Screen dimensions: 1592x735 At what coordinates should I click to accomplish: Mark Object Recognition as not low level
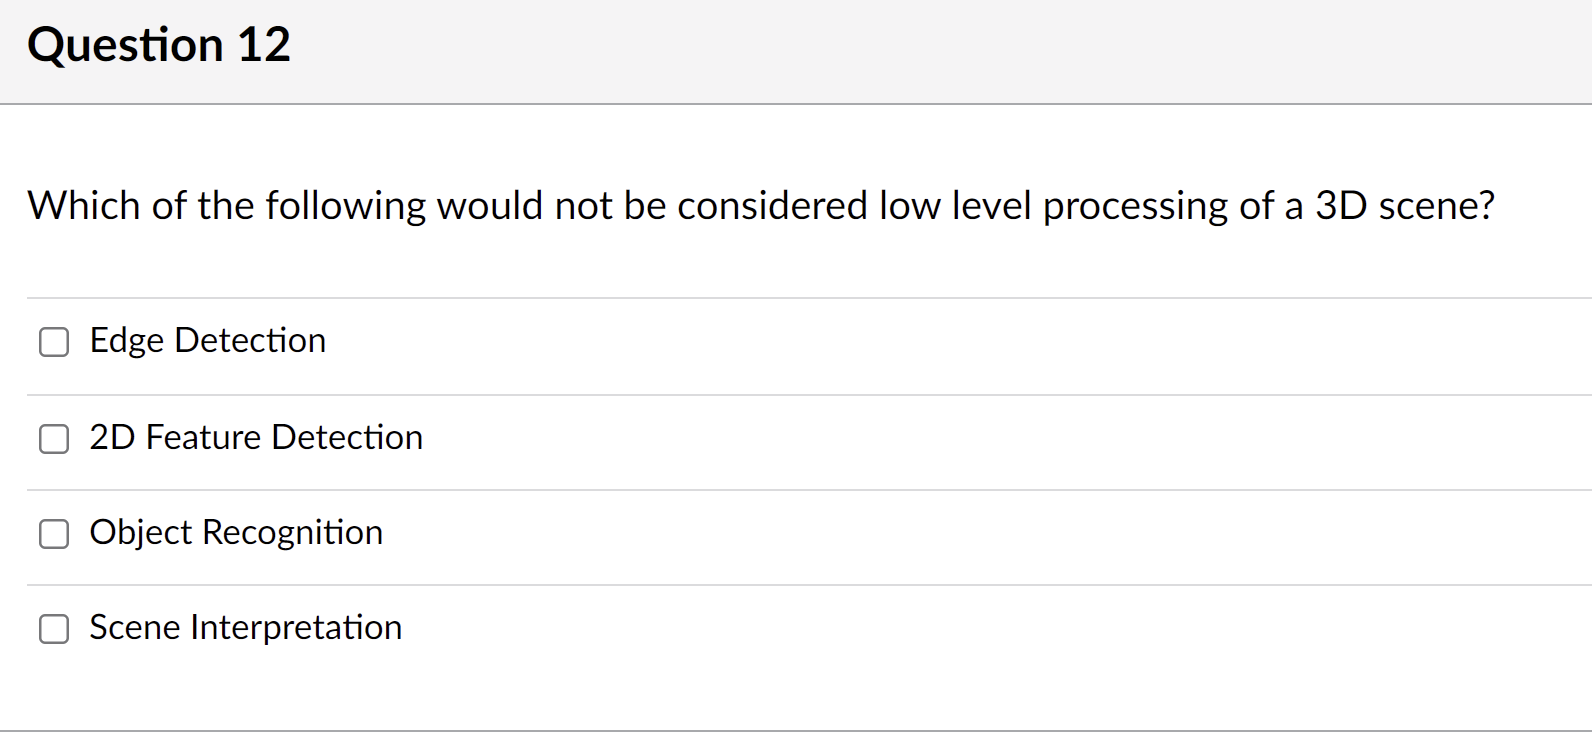click(x=54, y=534)
